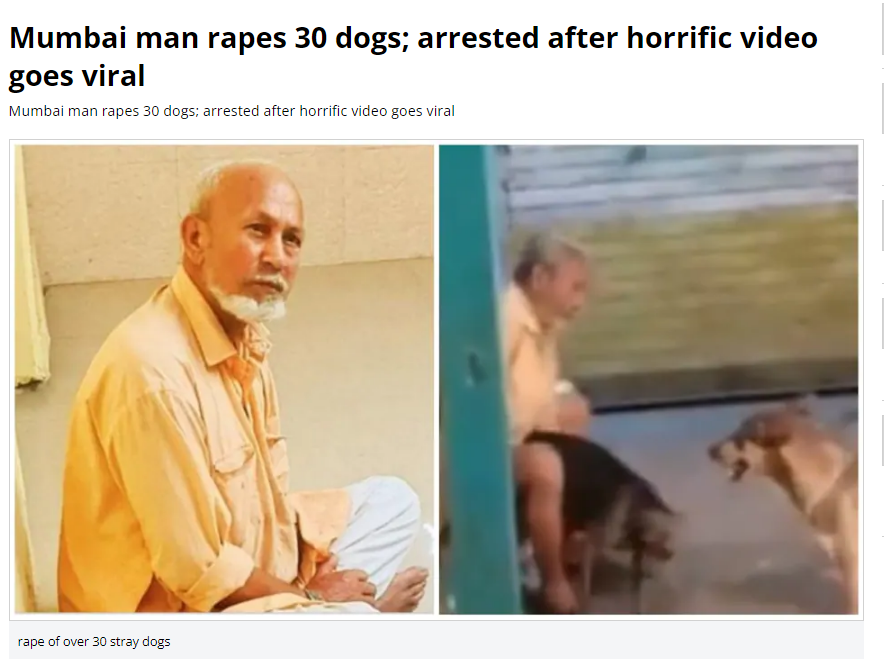Select the smaller subheadline text below title
Screen dimensions: 884x662
point(232,111)
